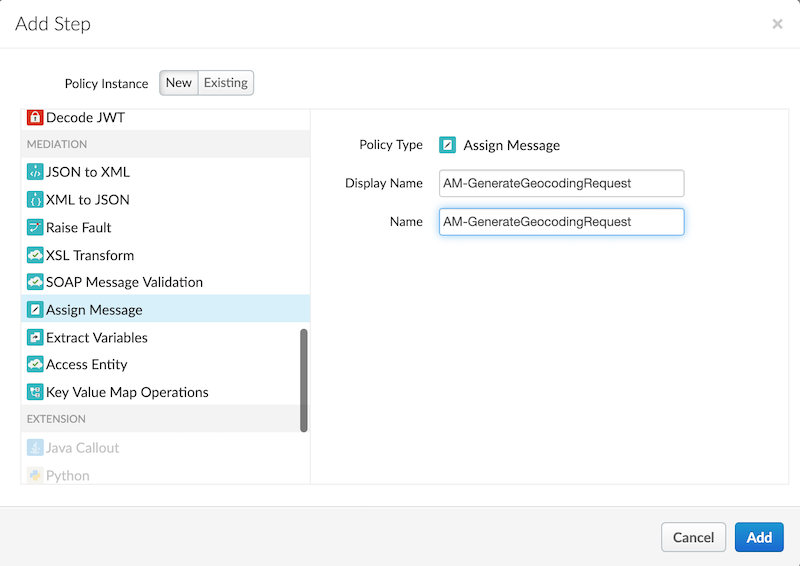
Task: Focus the Name input field
Action: 561,222
